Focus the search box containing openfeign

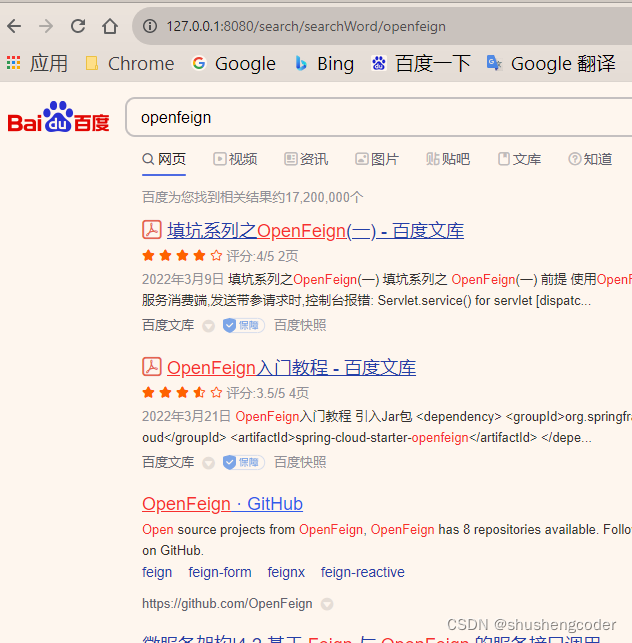(379, 117)
